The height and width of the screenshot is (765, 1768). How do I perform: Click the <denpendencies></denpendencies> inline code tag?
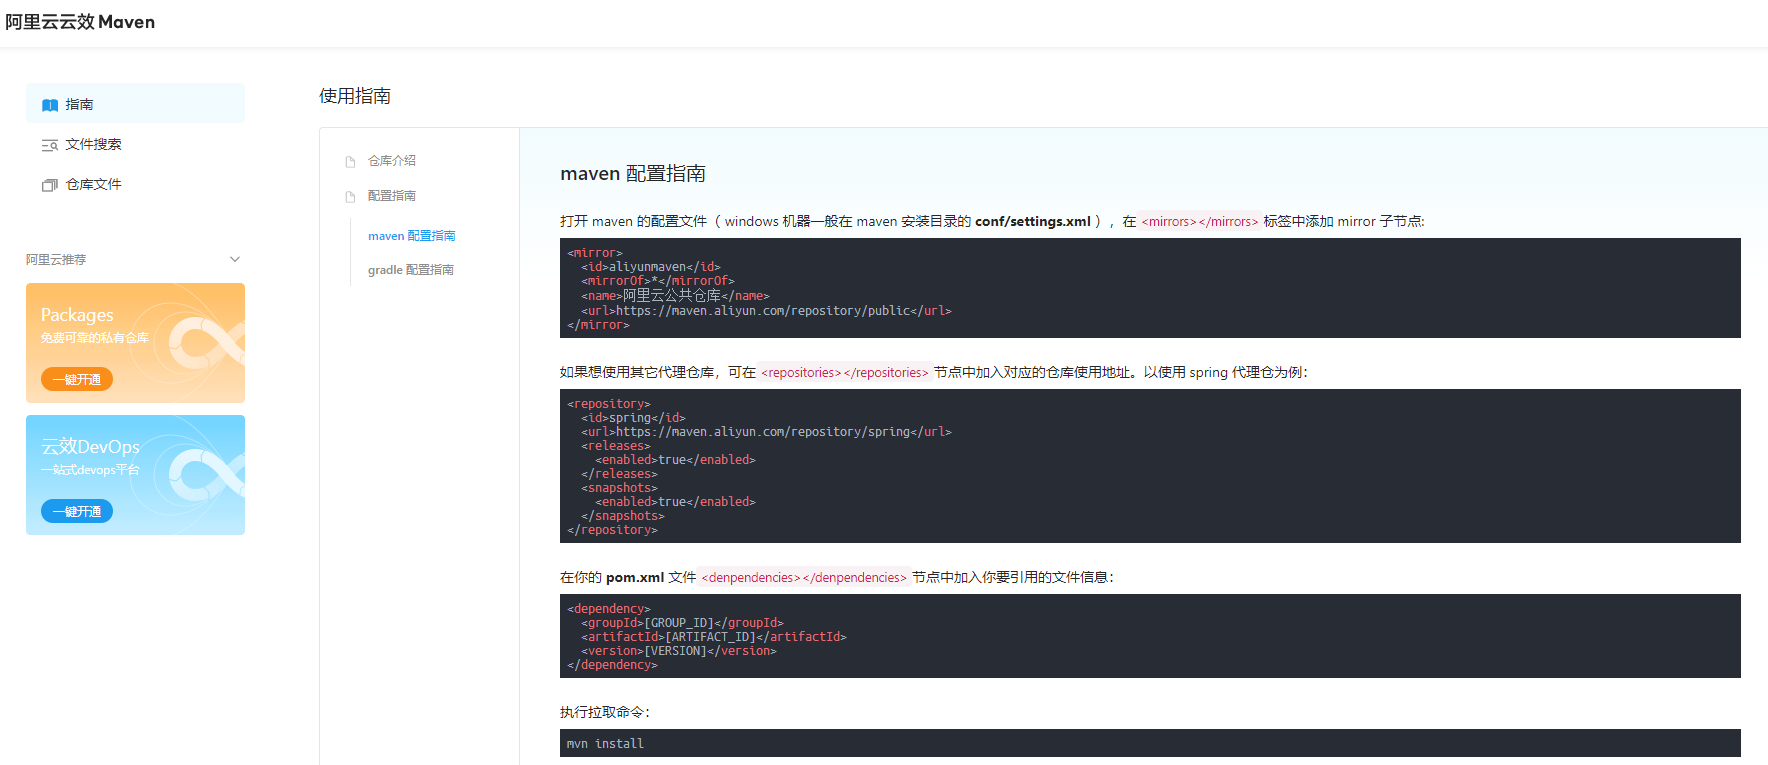coord(804,577)
